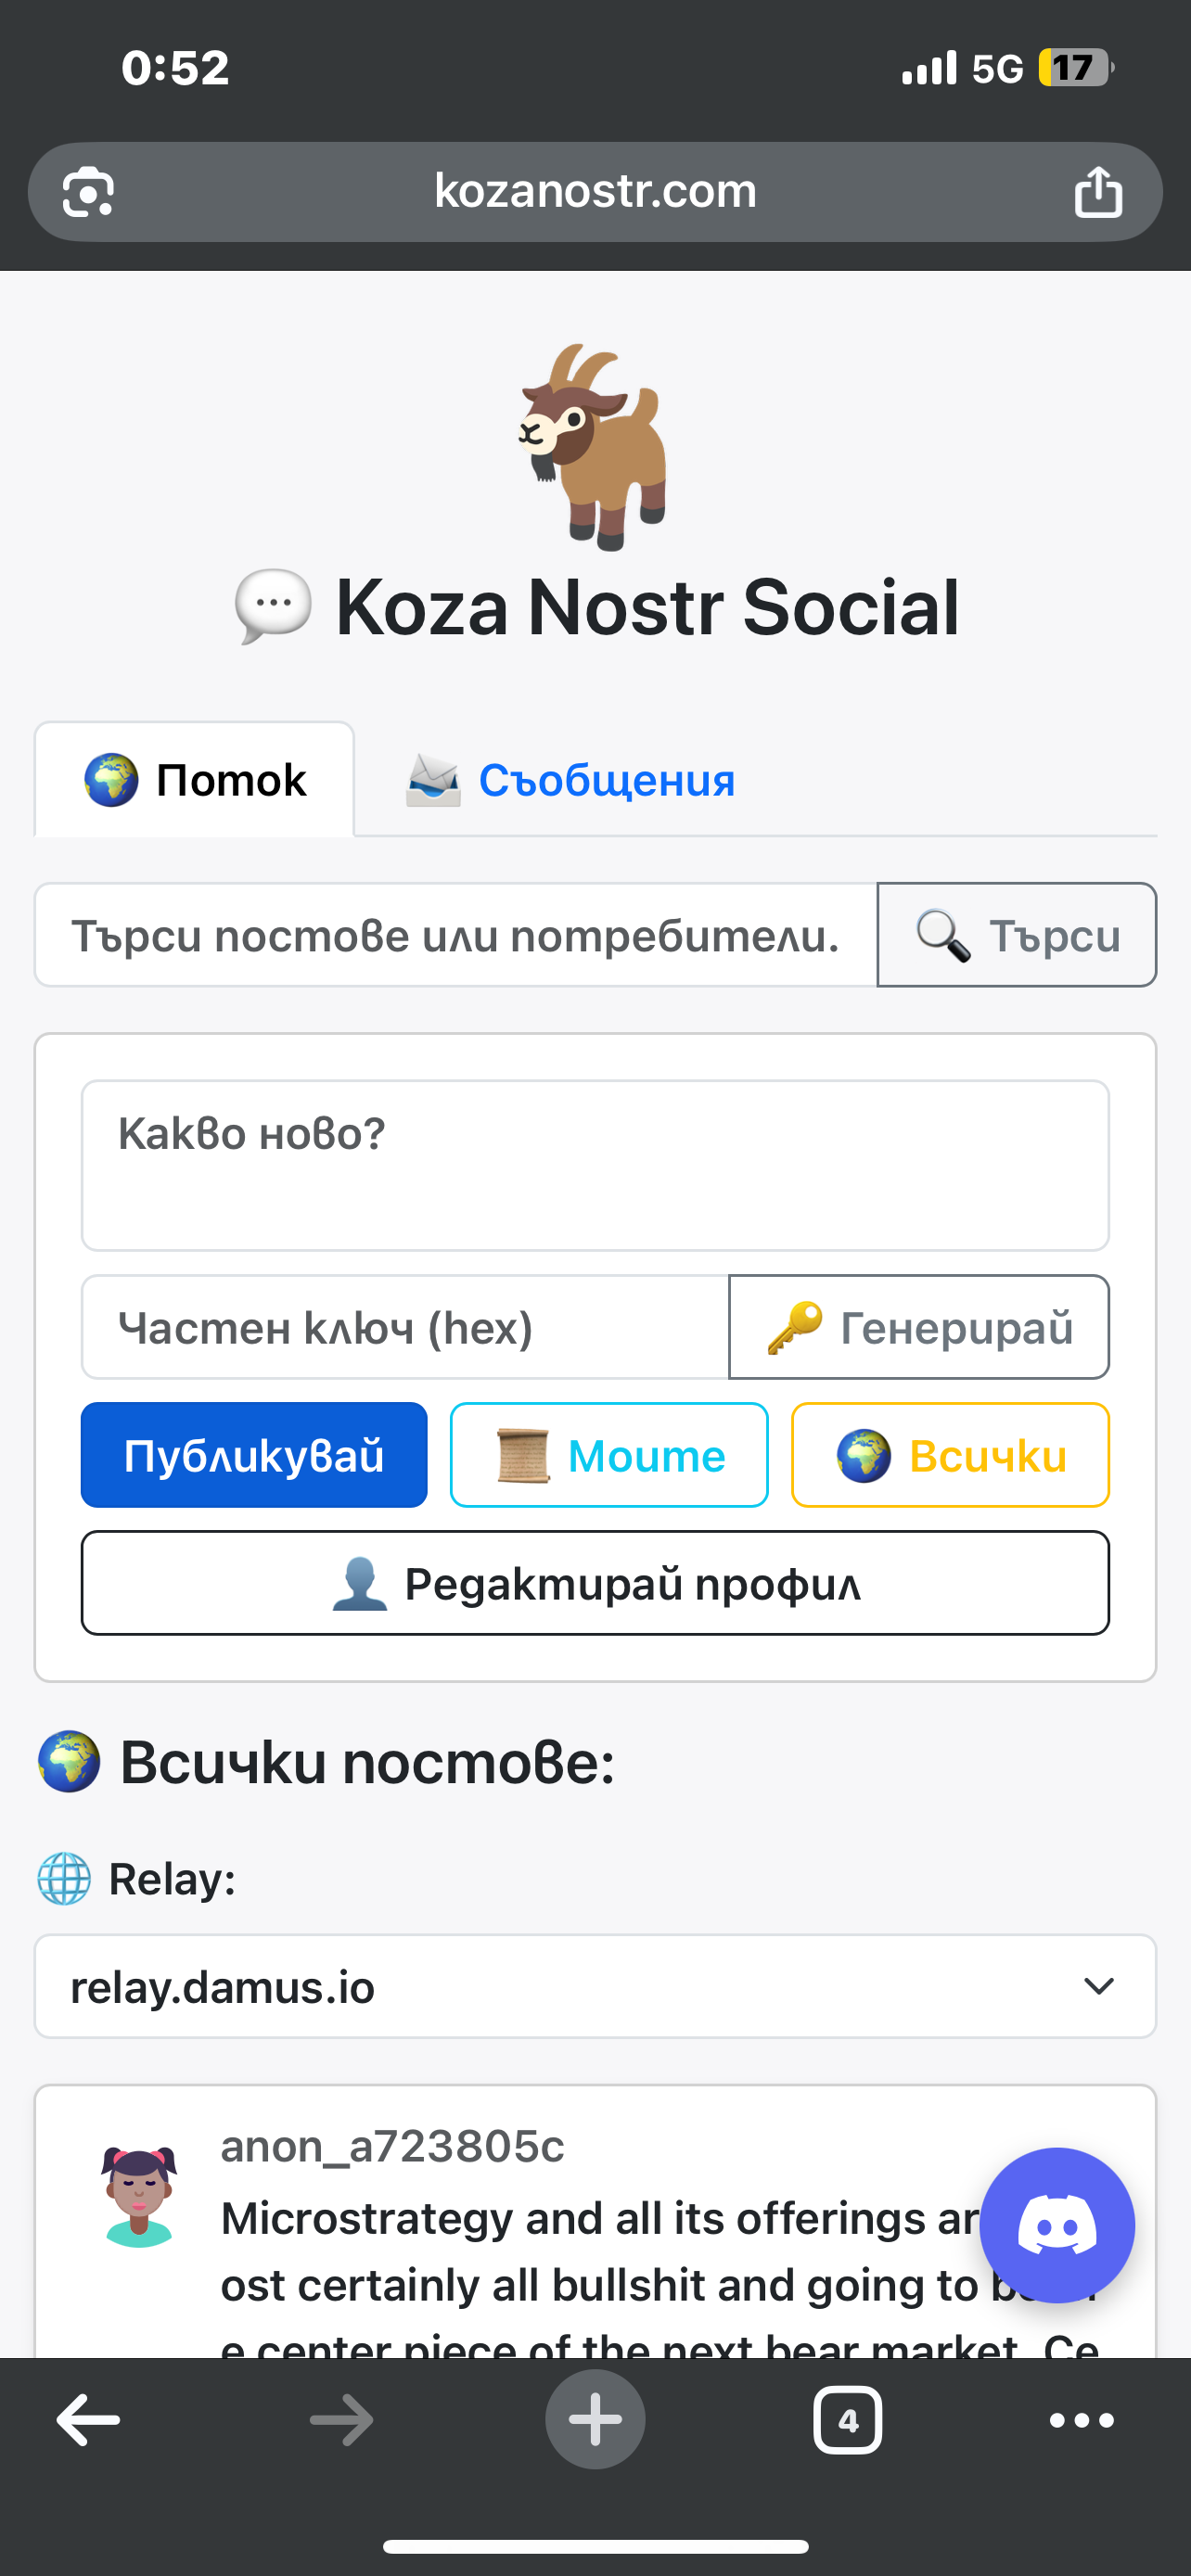Click Редактирай профил button
Image resolution: width=1191 pixels, height=2576 pixels.
coord(595,1583)
